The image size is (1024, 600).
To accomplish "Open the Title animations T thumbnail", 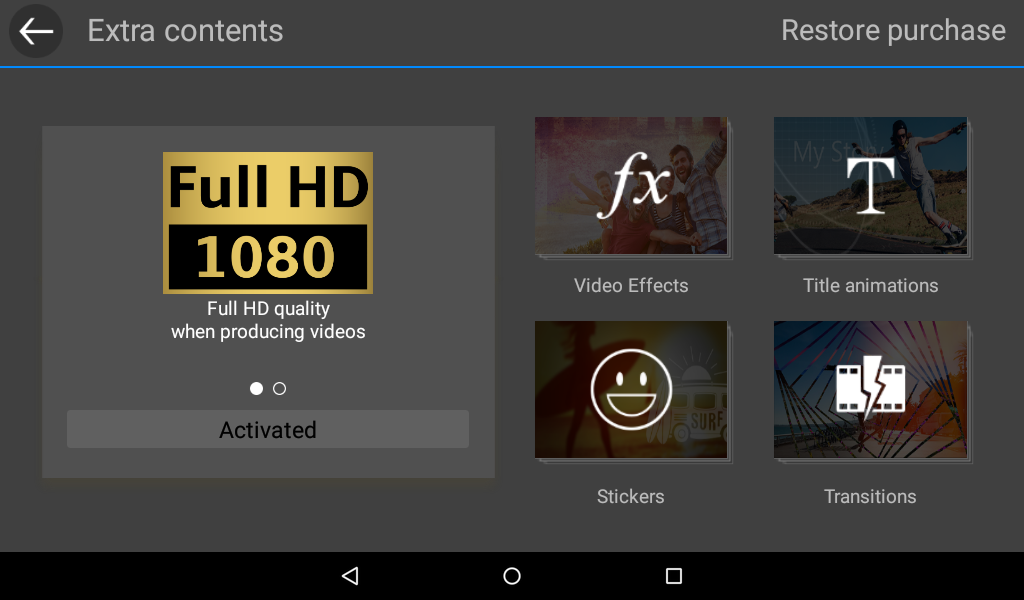I will [x=870, y=186].
